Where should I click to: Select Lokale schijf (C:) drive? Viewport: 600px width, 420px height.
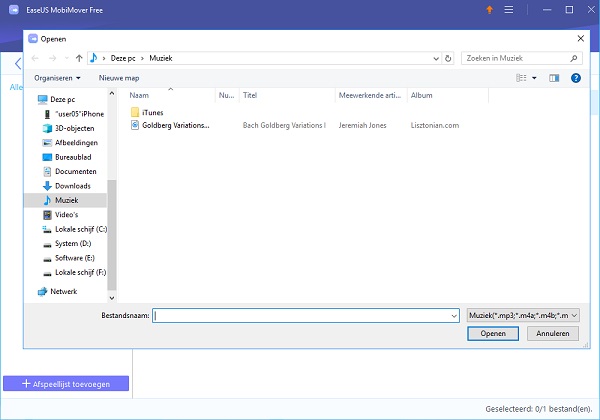click(80, 229)
